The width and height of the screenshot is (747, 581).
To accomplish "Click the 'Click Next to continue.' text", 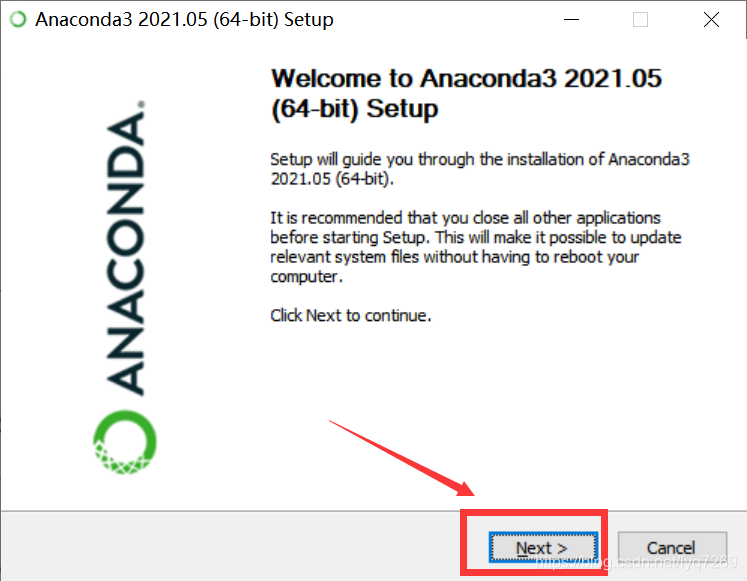I will tap(351, 315).
